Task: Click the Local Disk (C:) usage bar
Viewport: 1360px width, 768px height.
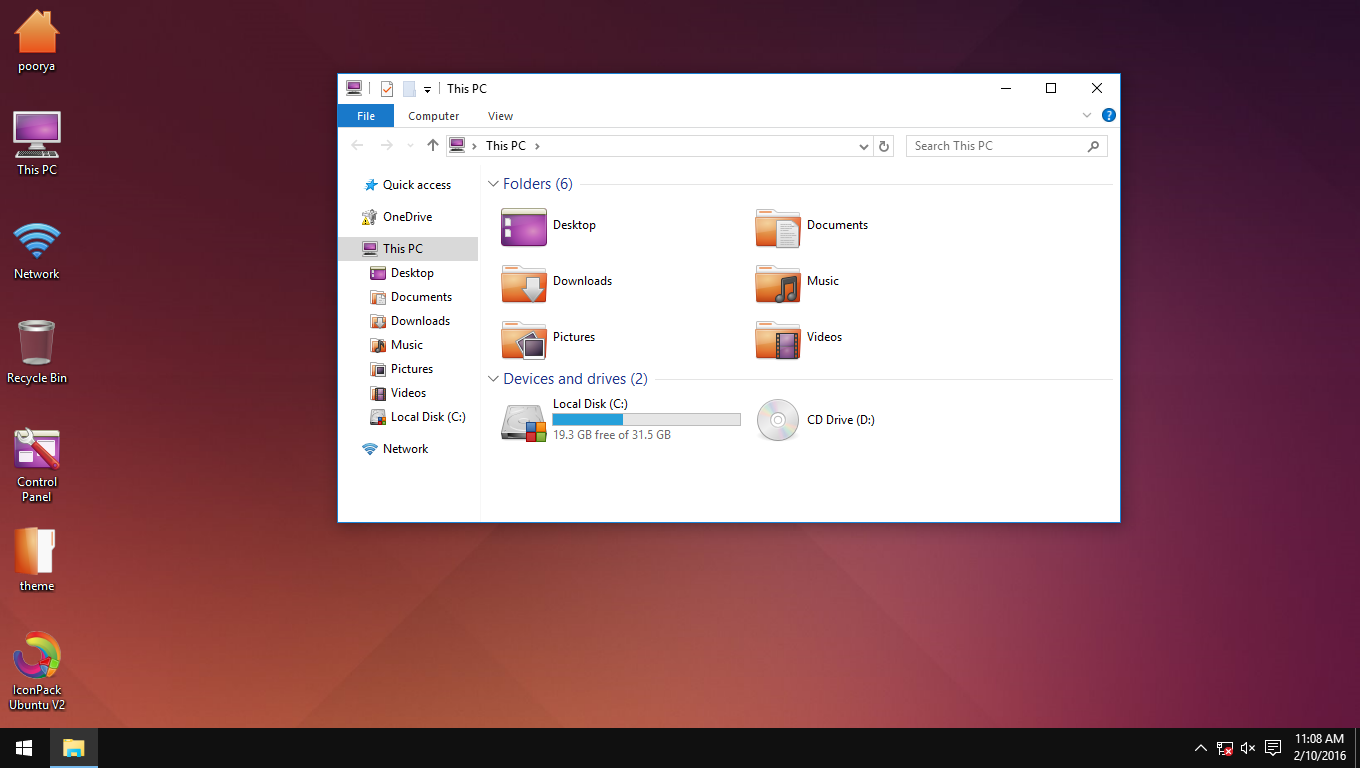Action: [x=647, y=420]
